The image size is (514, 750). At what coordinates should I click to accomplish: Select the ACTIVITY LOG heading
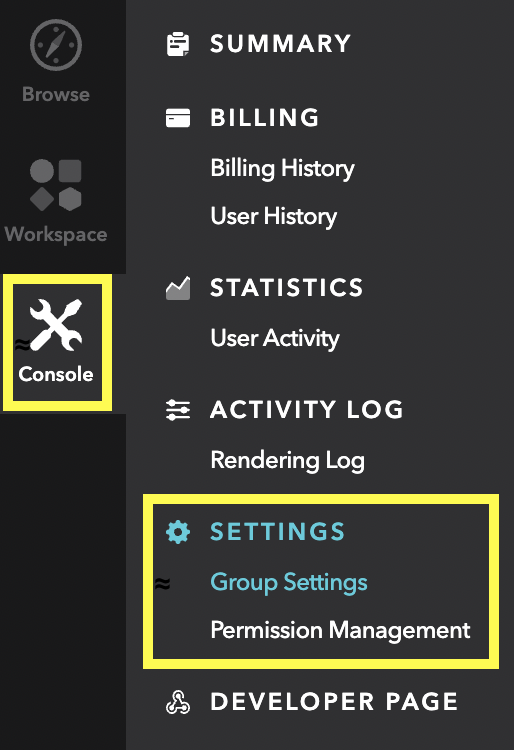pyautogui.click(x=307, y=409)
